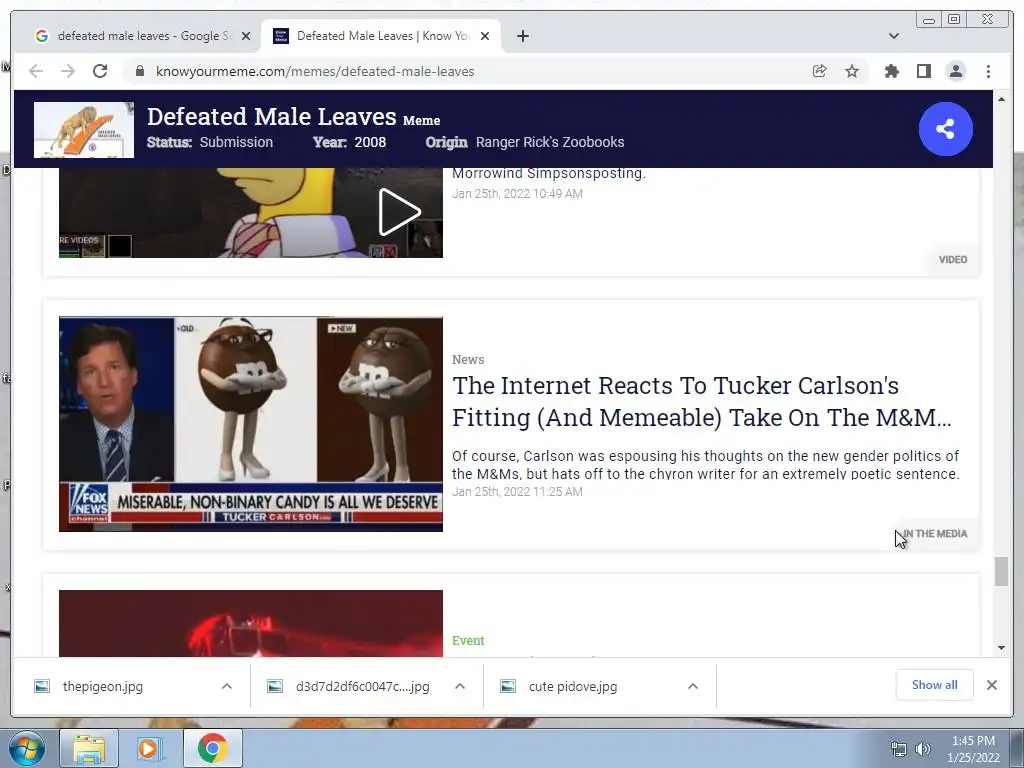The height and width of the screenshot is (768, 1024).
Task: Open the Windows Start menu
Action: coord(27,748)
